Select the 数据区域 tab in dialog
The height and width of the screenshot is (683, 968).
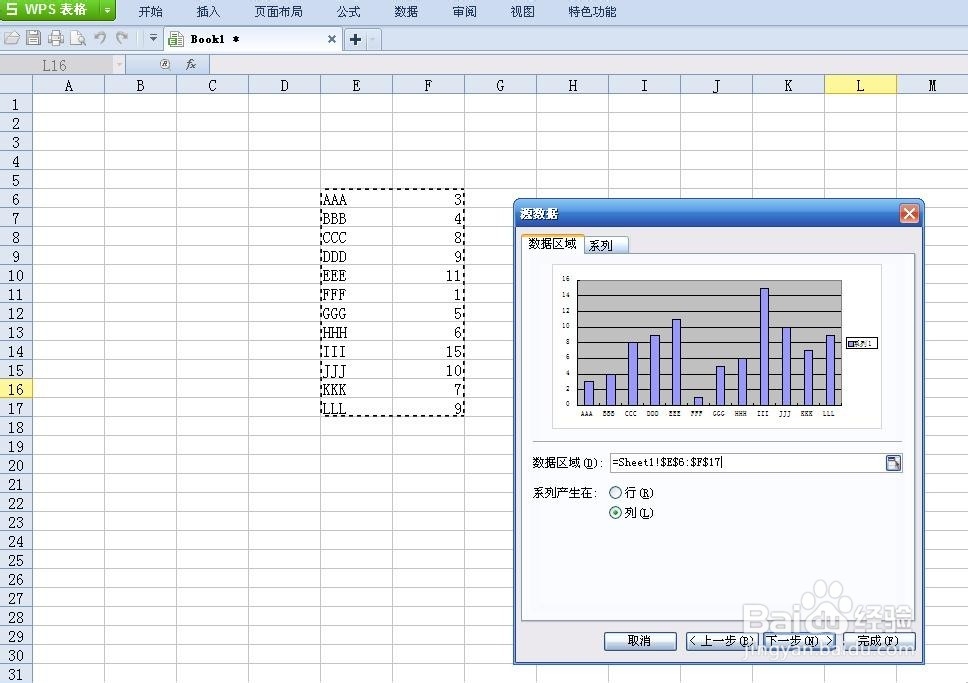click(552, 243)
